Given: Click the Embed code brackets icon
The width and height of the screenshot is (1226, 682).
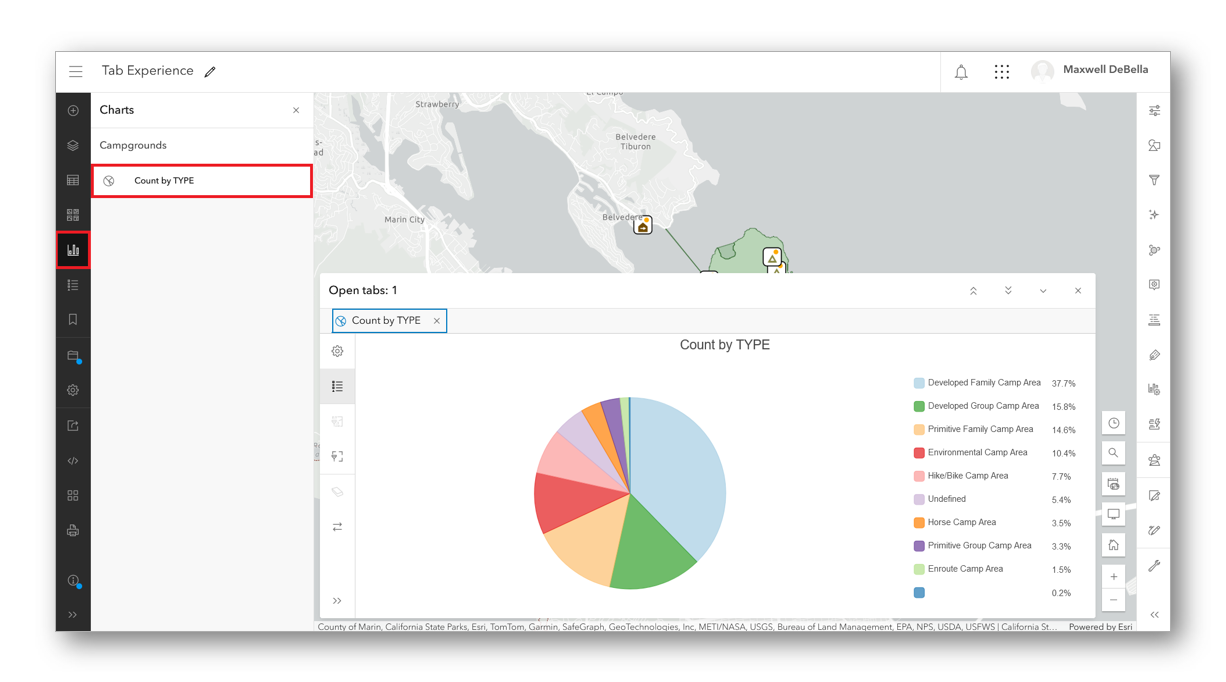Looking at the screenshot, I should [73, 461].
